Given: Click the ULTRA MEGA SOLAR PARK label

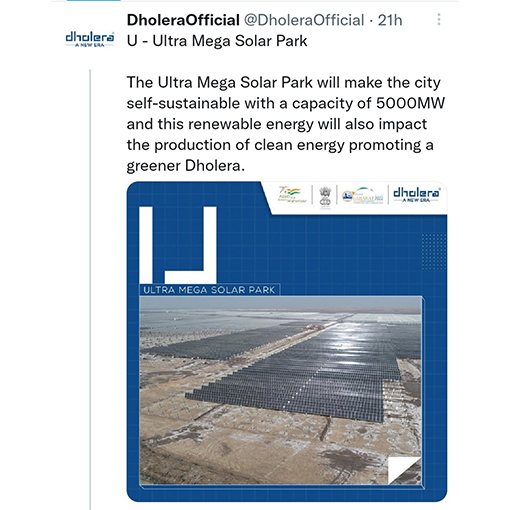Looking at the screenshot, I should 209,290.
